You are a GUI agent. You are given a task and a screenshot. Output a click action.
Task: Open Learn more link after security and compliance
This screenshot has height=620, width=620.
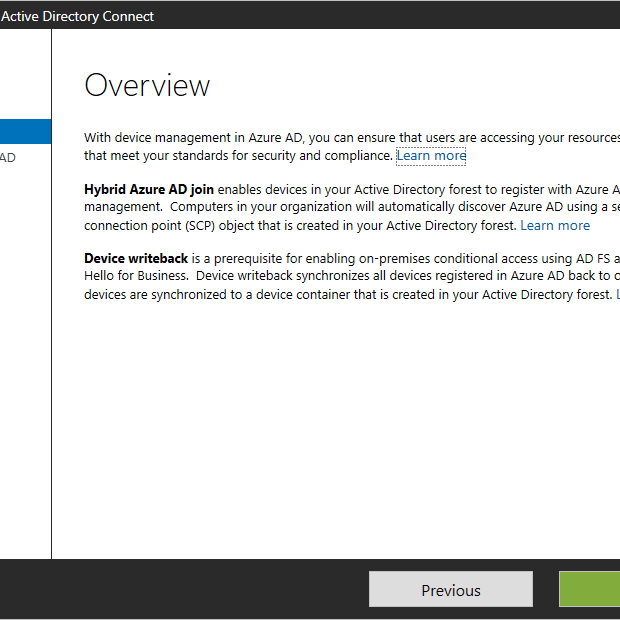pyautogui.click(x=431, y=156)
